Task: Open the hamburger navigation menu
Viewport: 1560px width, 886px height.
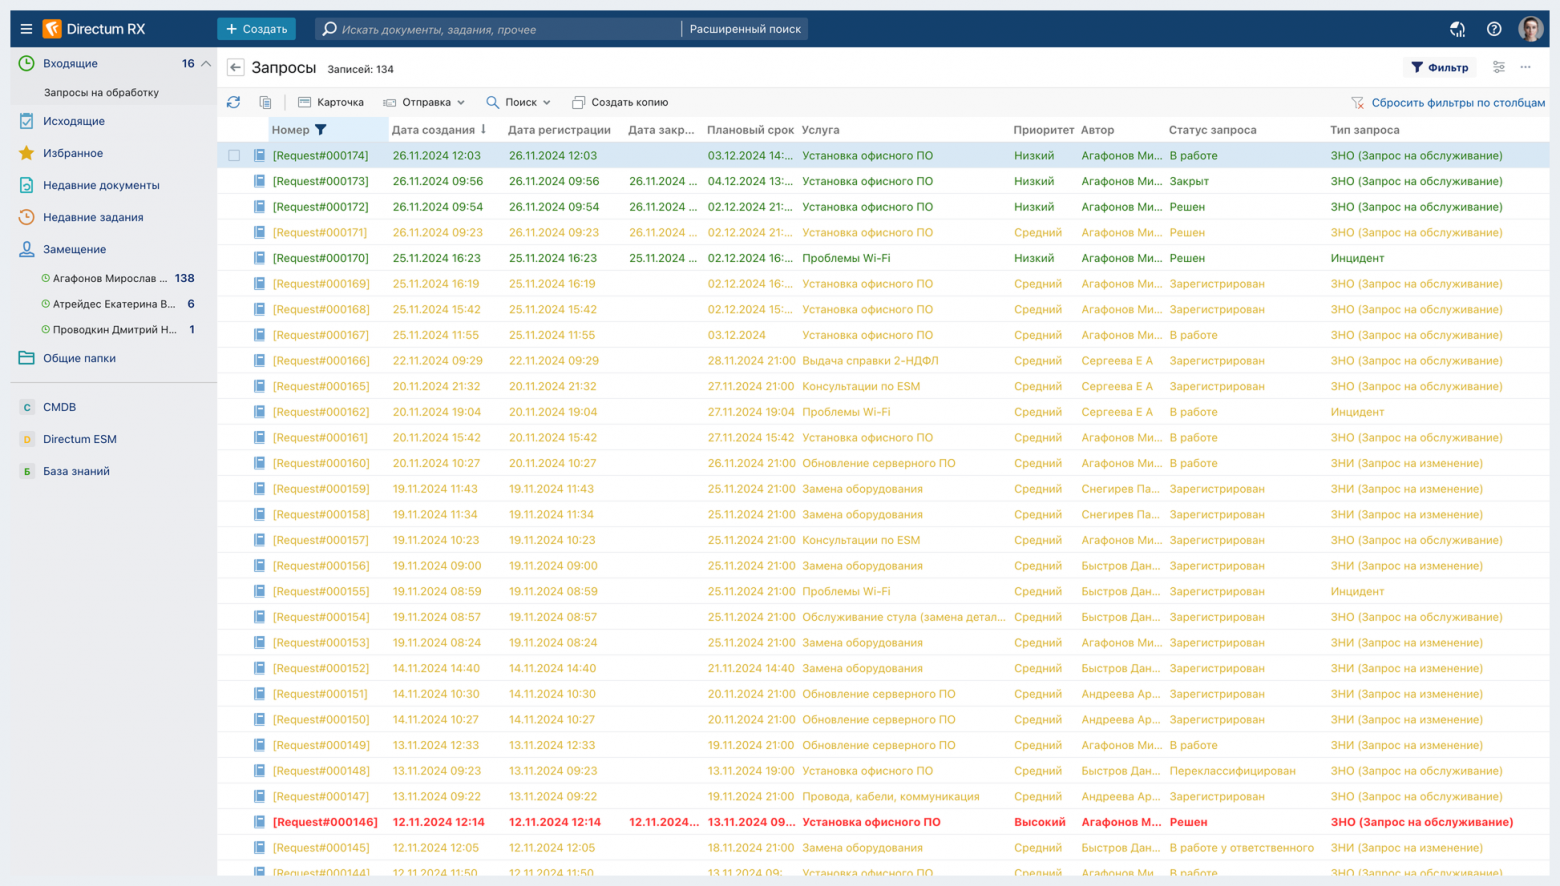Action: click(x=26, y=29)
